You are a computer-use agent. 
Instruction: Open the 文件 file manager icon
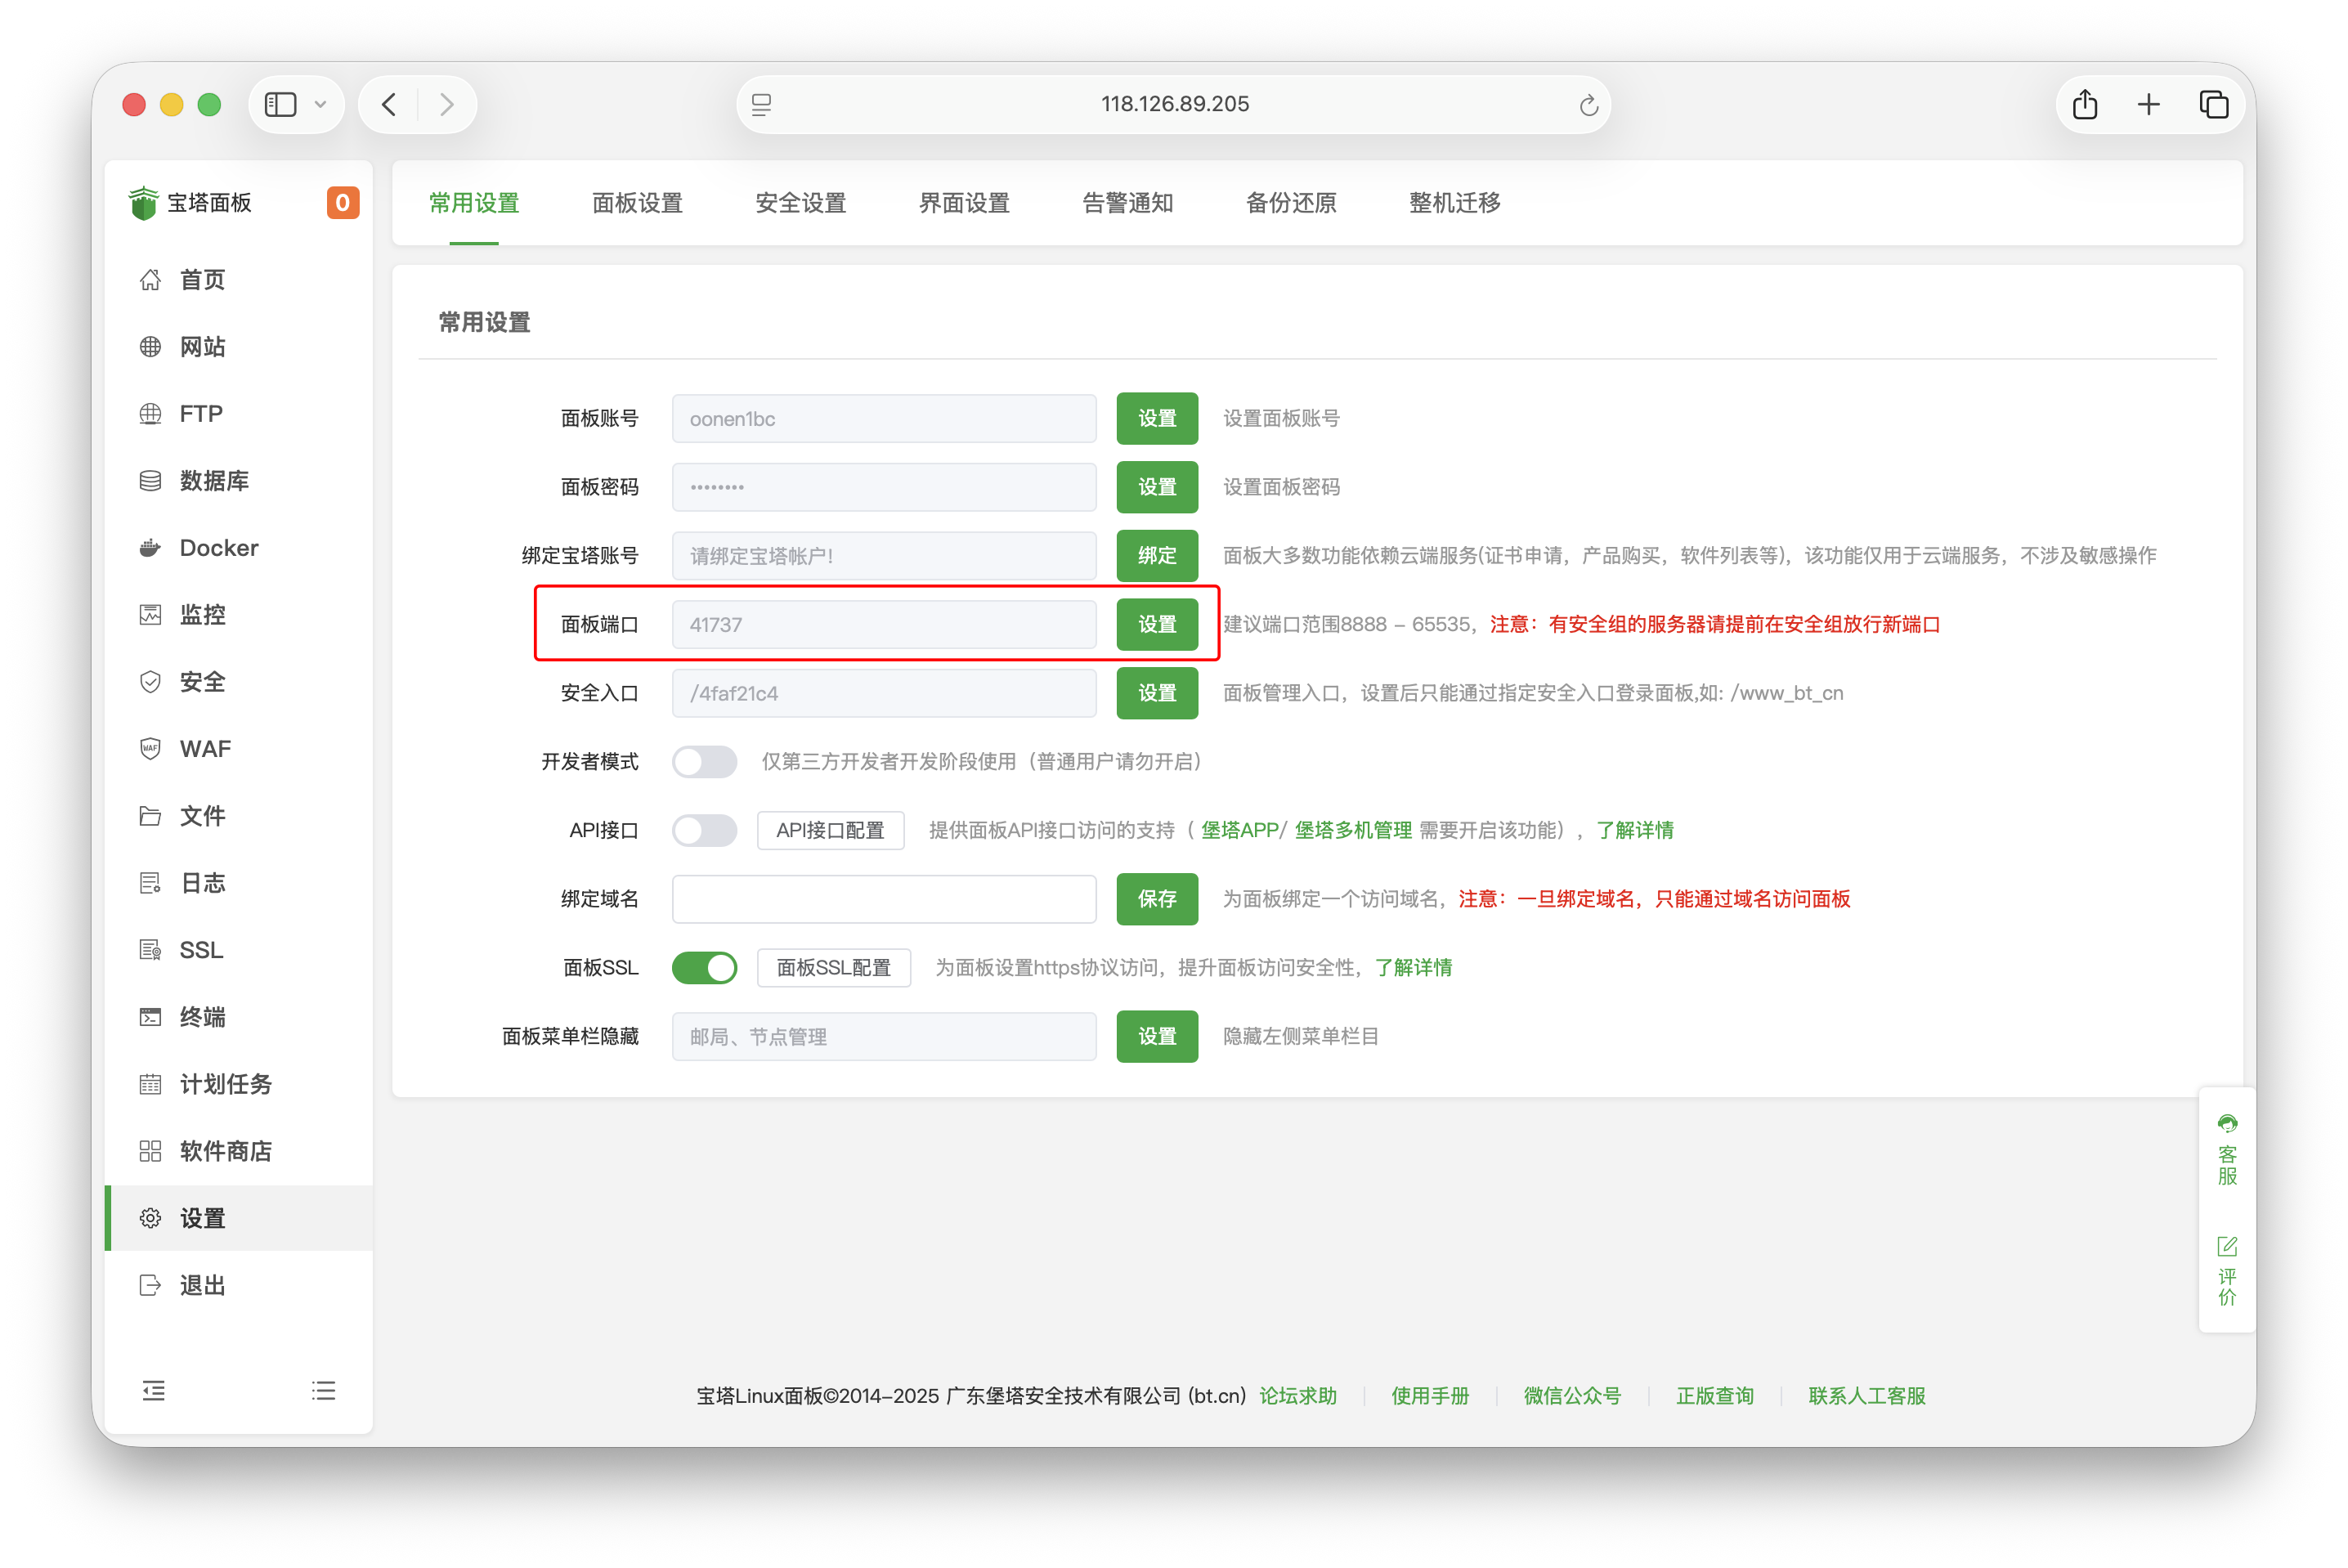[x=202, y=815]
